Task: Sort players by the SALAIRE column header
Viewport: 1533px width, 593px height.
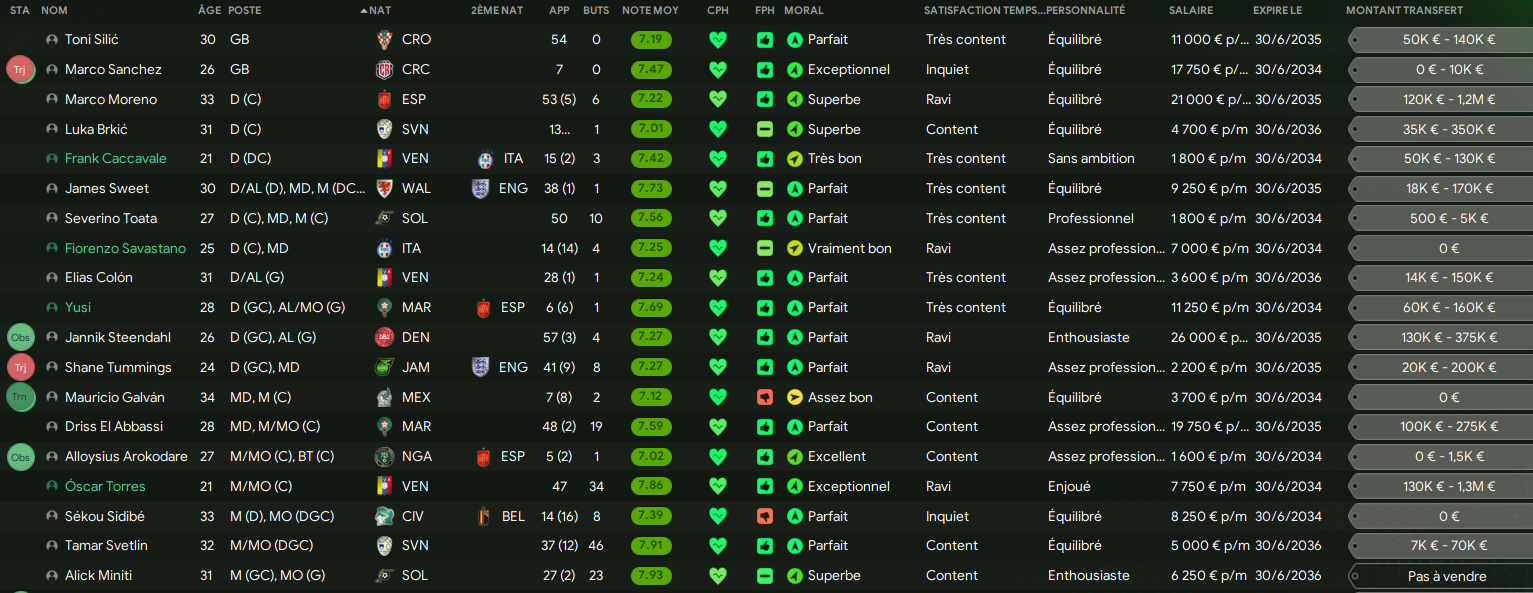Action: pos(1191,10)
